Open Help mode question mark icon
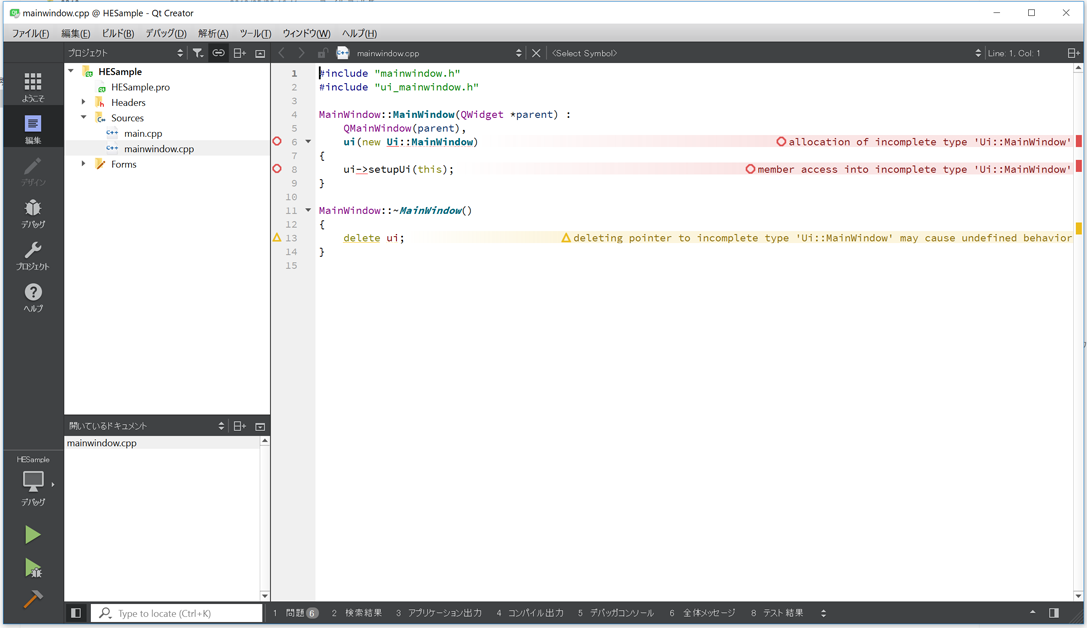 pyautogui.click(x=33, y=297)
